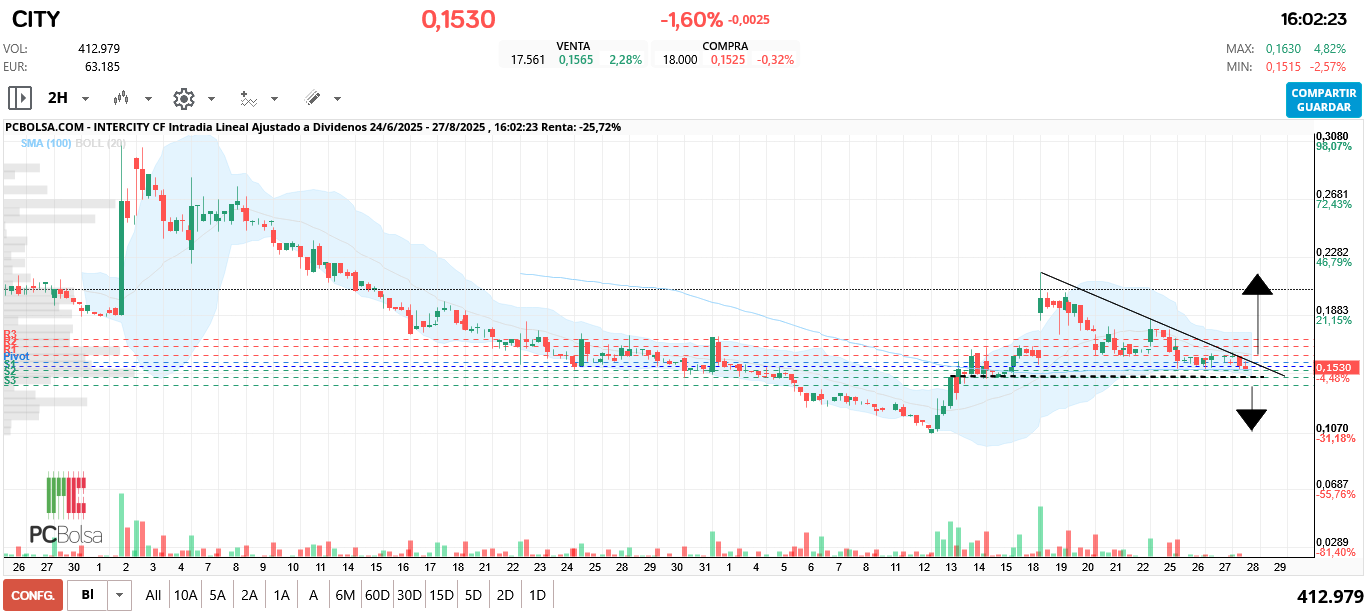Open the CONFG. button
Viewport: 1366px width, 615px height.
(32, 595)
